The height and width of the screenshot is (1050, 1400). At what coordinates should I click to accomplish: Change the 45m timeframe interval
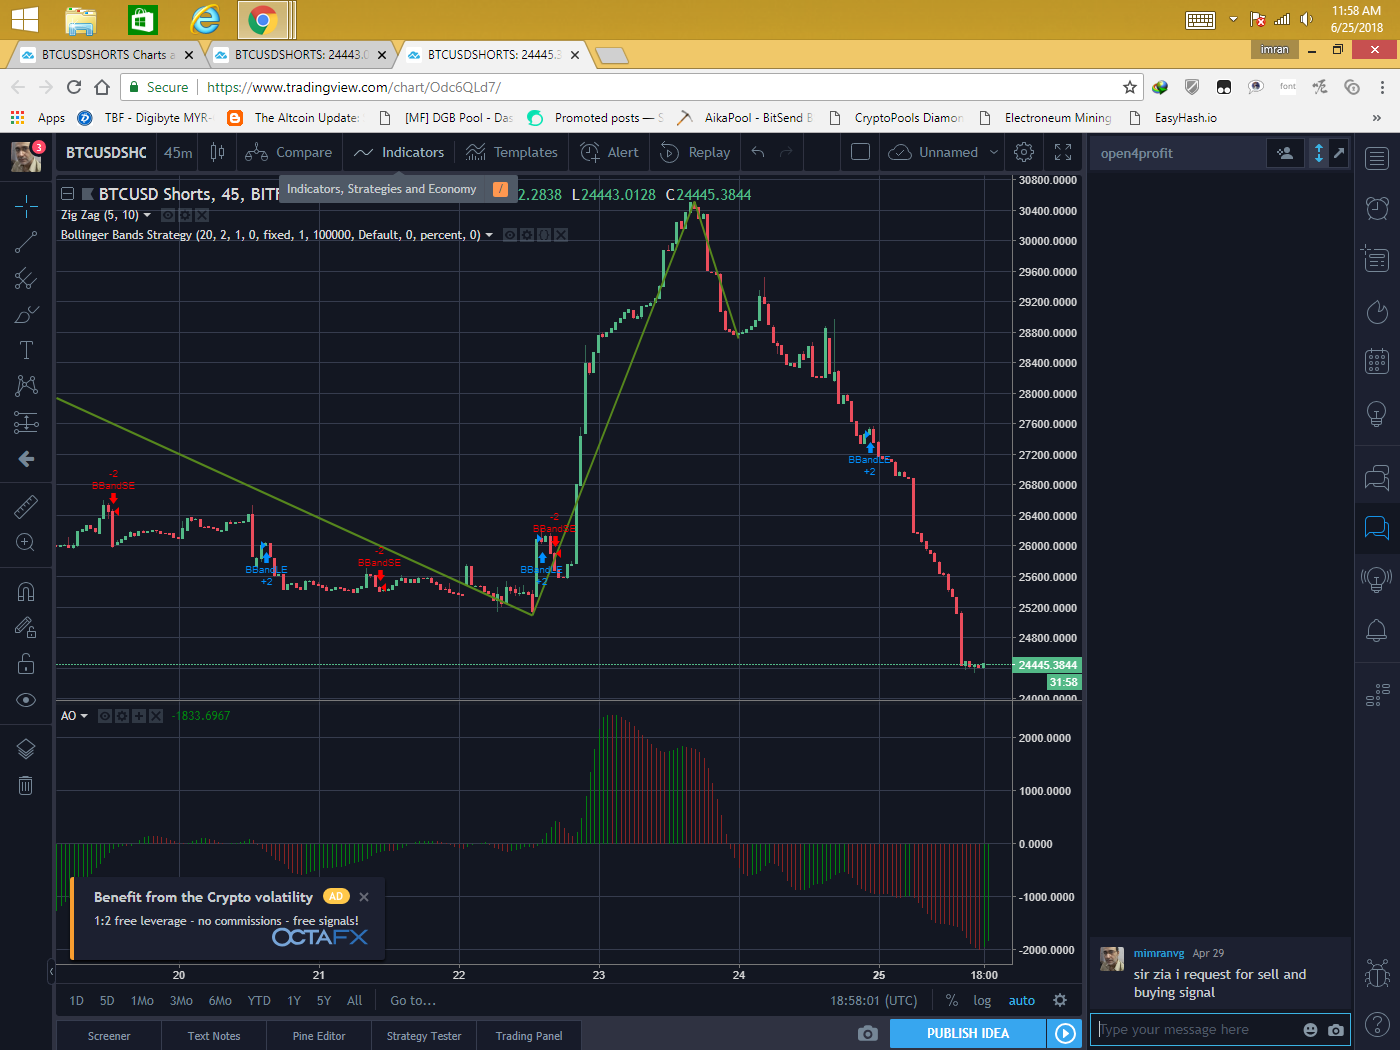178,152
